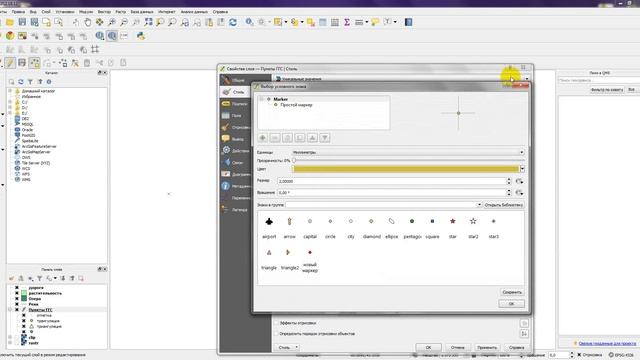Click the Применить button in layer properties
This screenshot has width=640, height=360.
click(487, 347)
